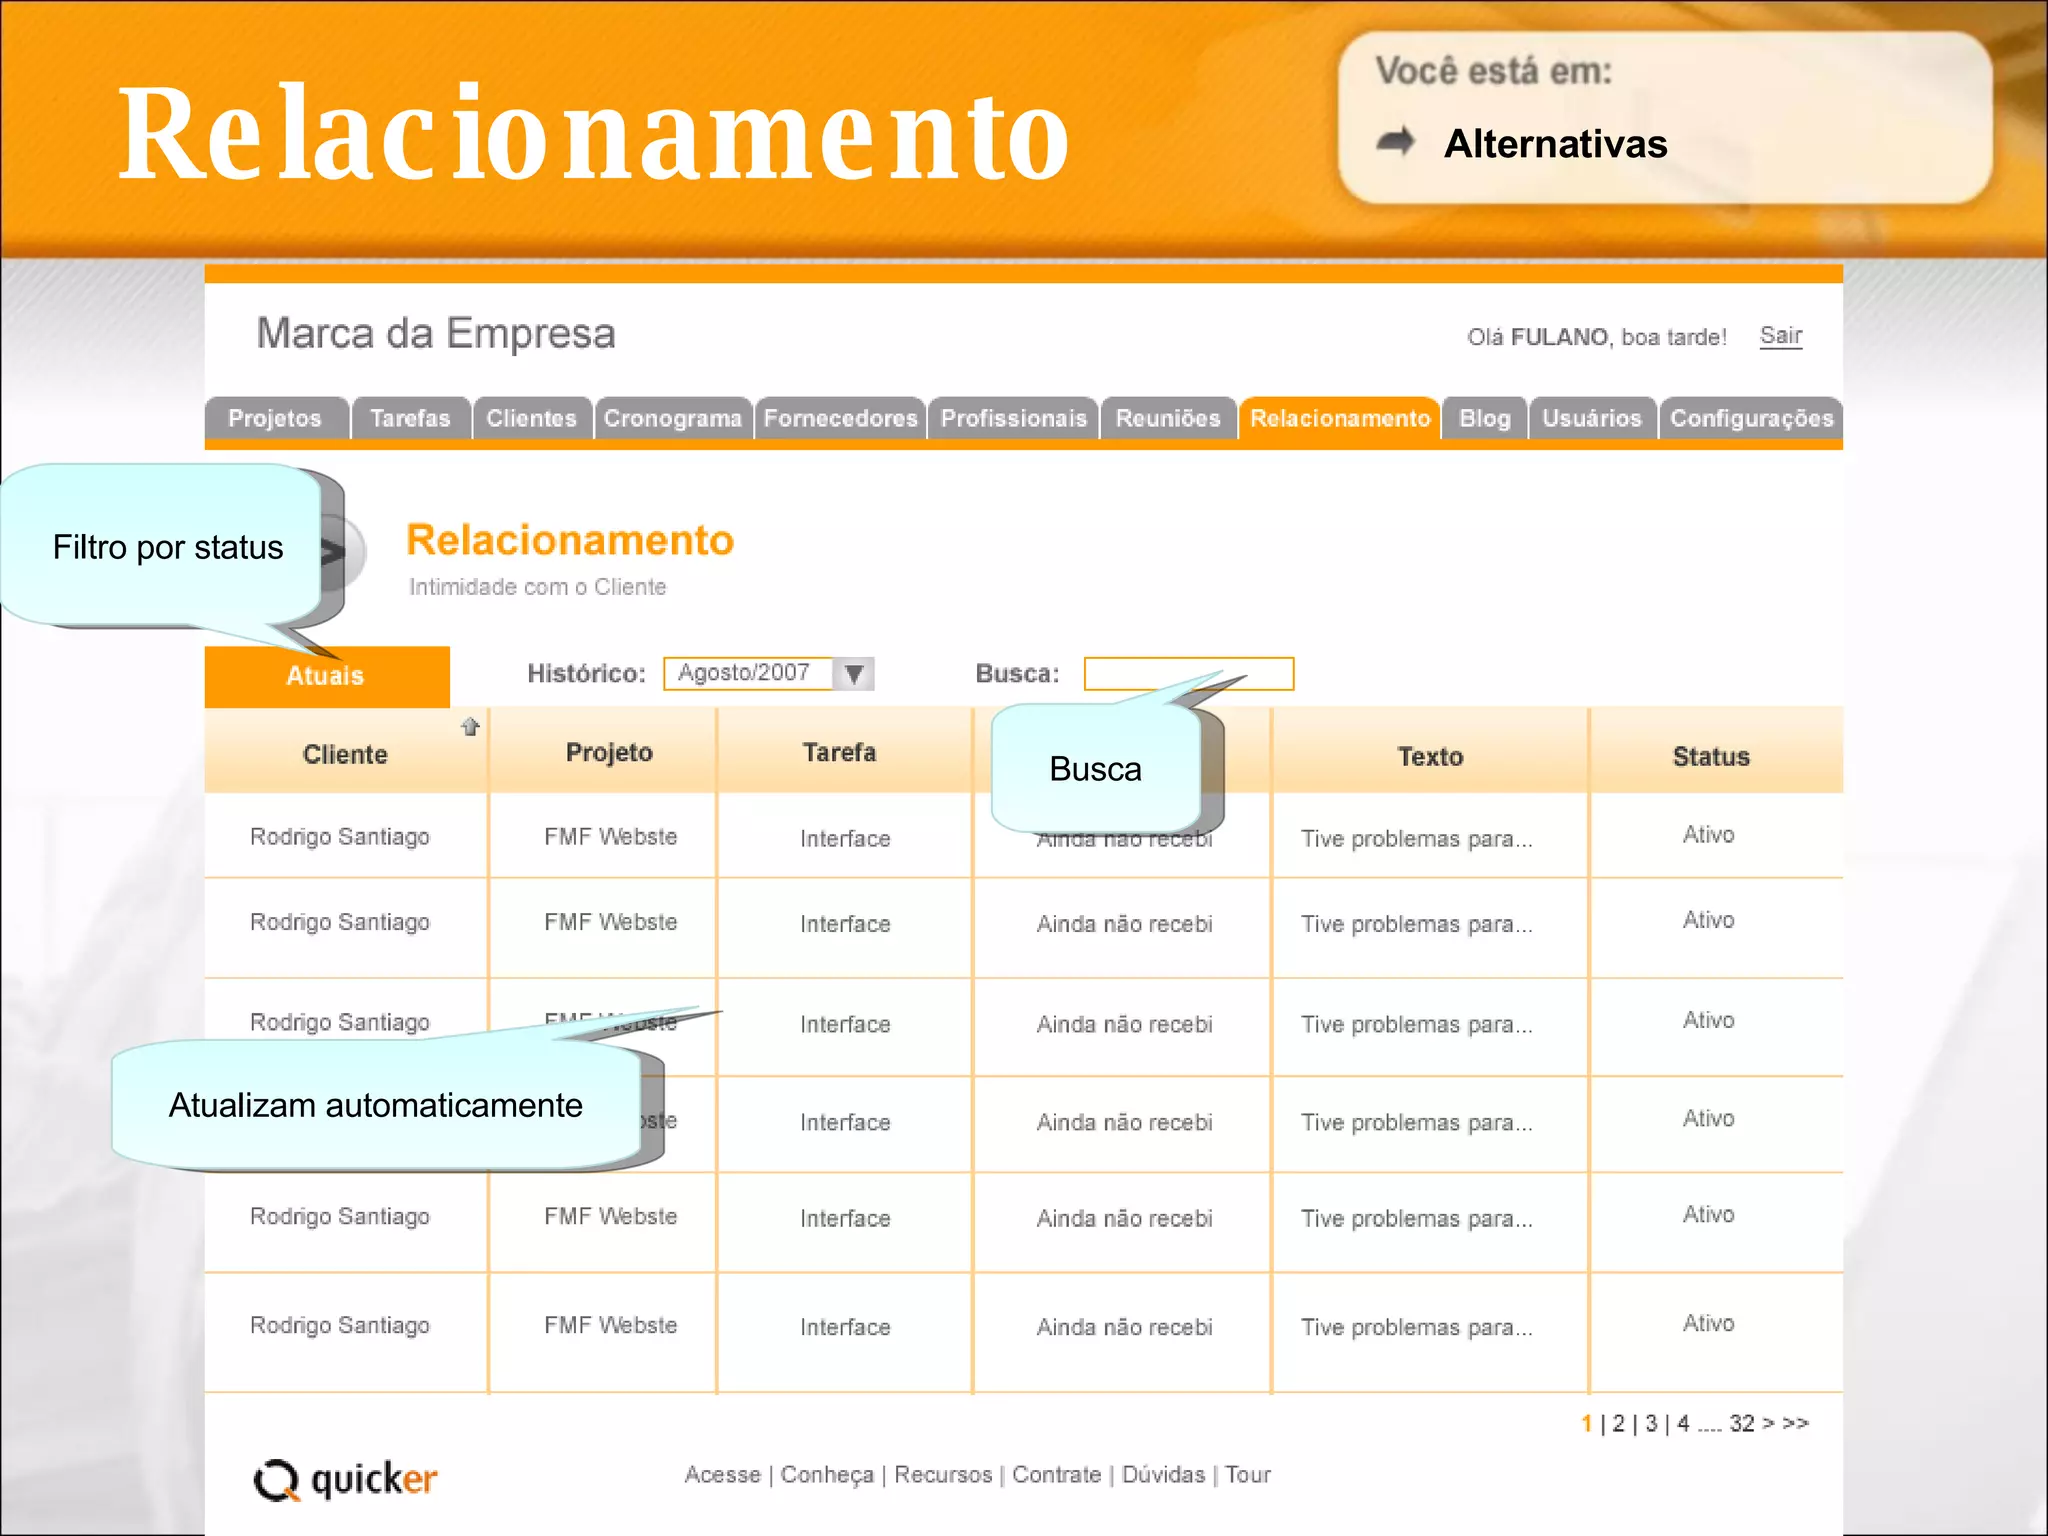The width and height of the screenshot is (2048, 1536).
Task: Click the Tarefa column header
Action: [x=839, y=752]
